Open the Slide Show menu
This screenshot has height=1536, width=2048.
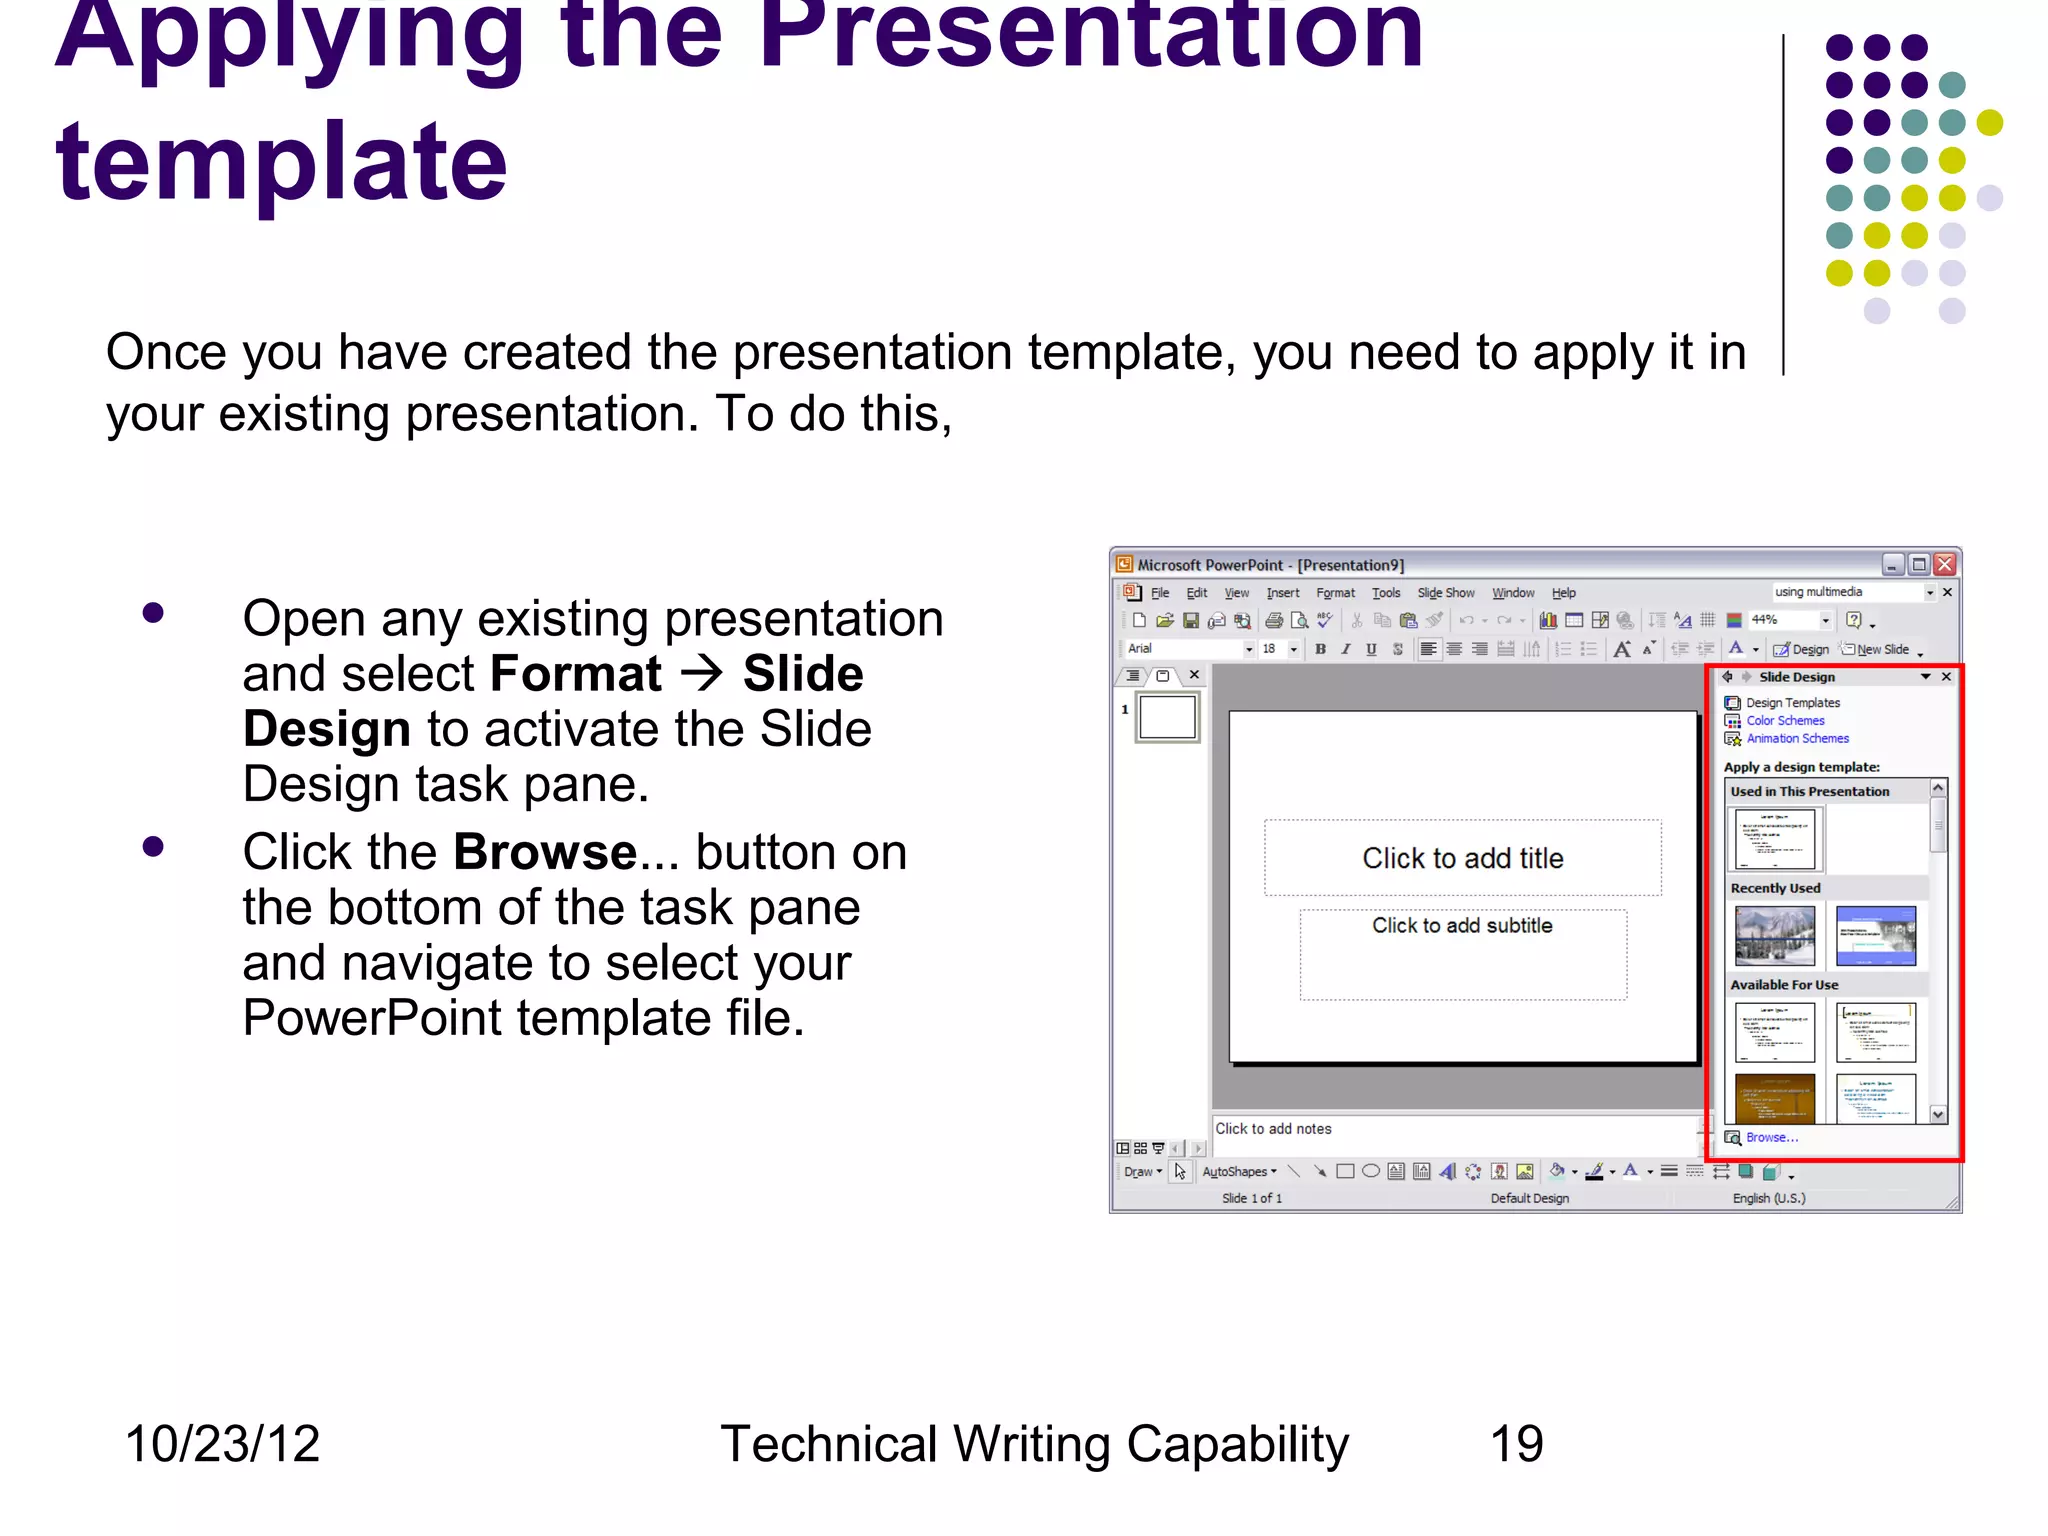point(1445,593)
